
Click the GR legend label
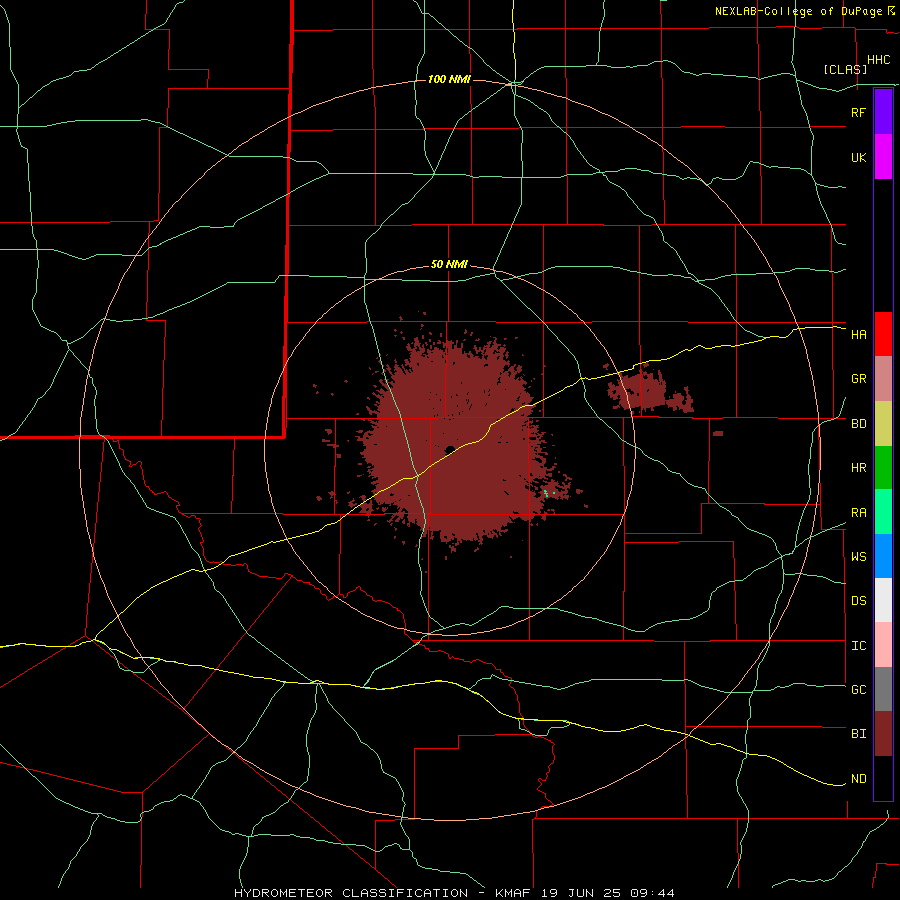click(x=858, y=379)
